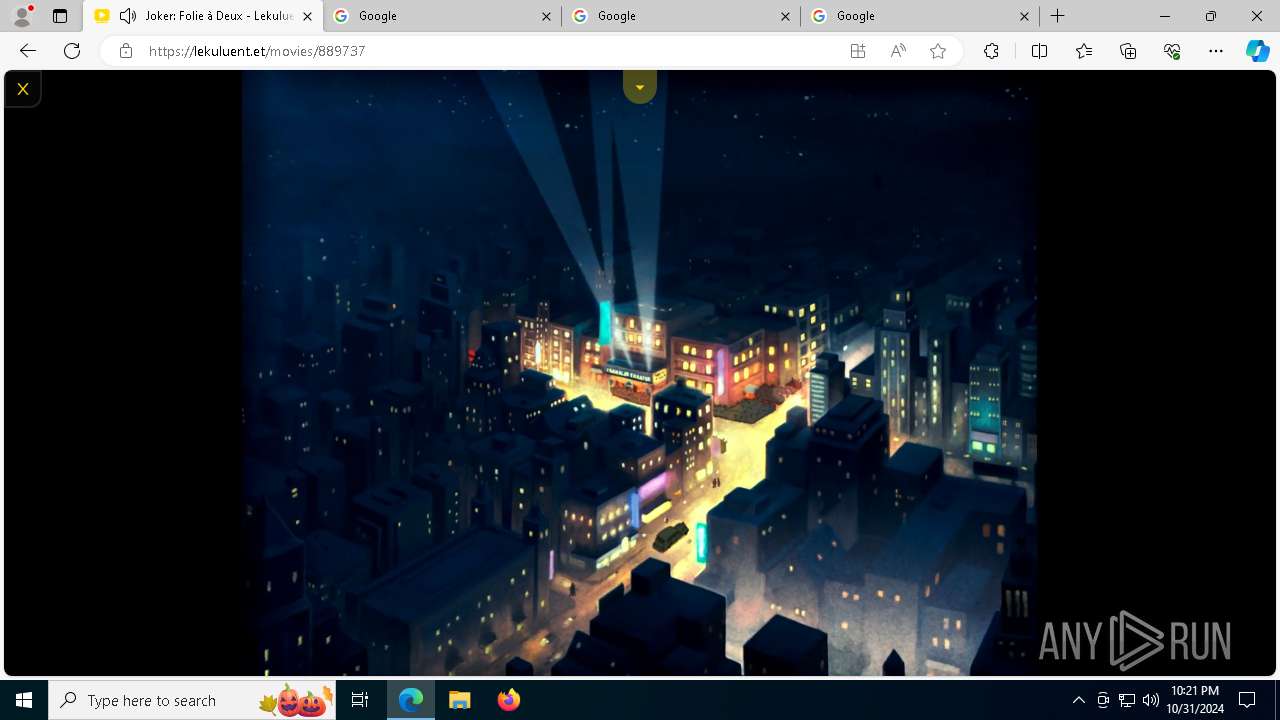Close the Joker: Folie à Deux tab
This screenshot has width=1280, height=720.
(x=307, y=16)
